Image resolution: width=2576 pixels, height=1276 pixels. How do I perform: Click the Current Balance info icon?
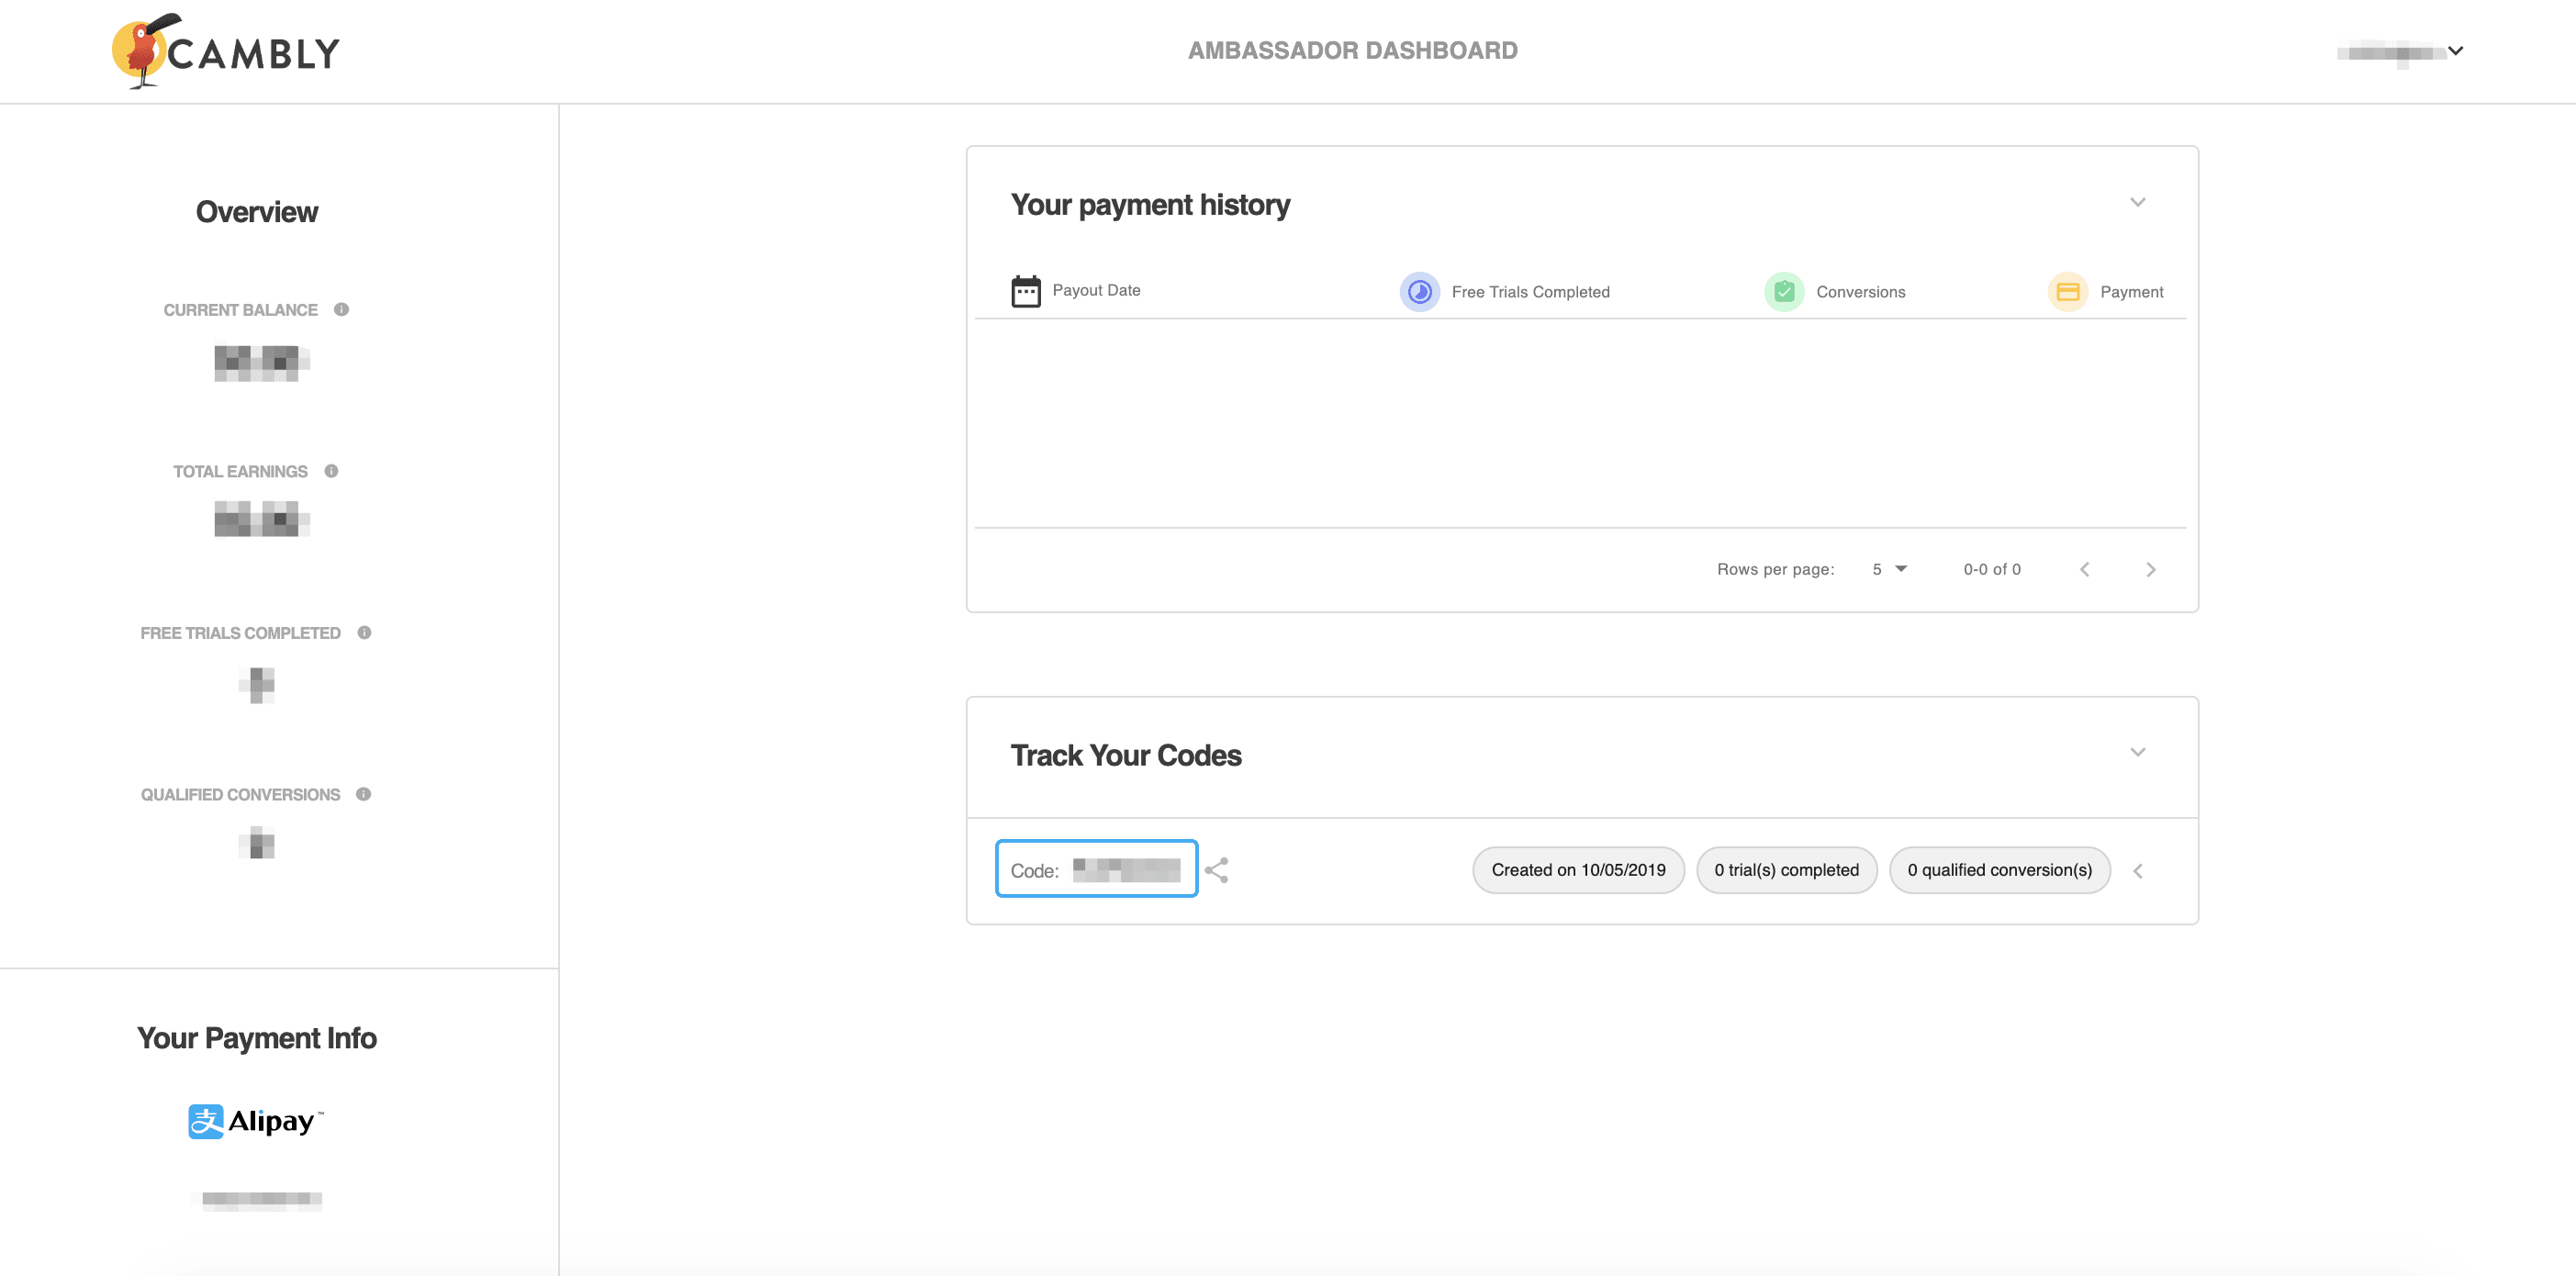click(341, 309)
